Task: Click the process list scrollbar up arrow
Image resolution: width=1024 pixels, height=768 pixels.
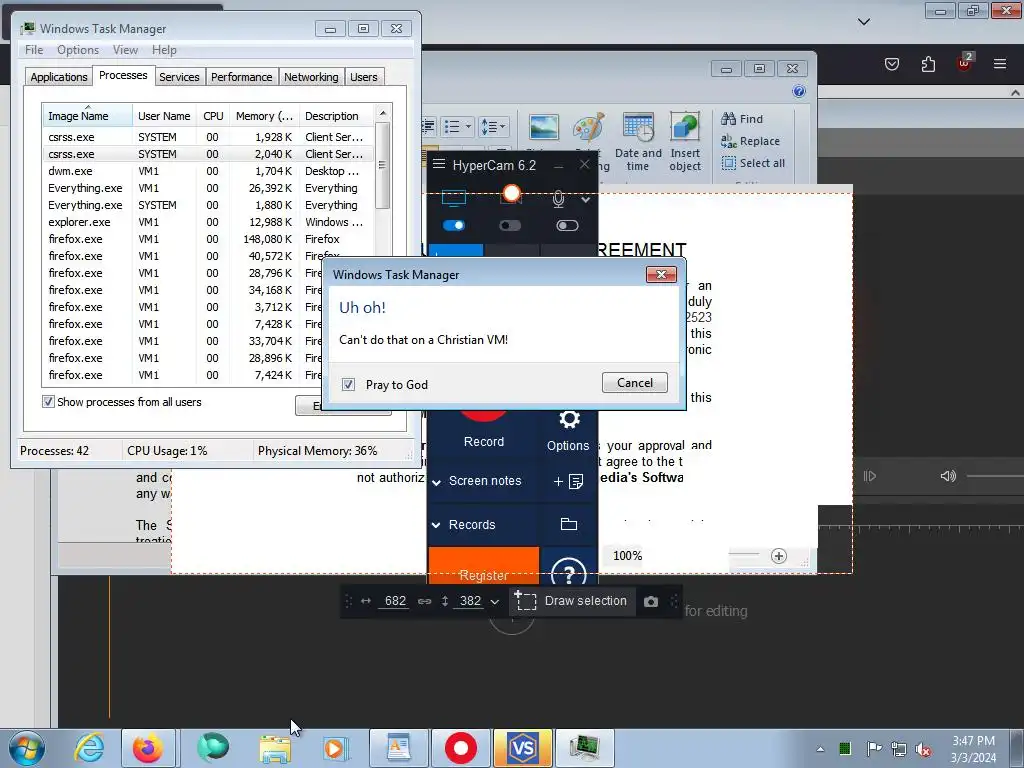Action: click(x=383, y=113)
